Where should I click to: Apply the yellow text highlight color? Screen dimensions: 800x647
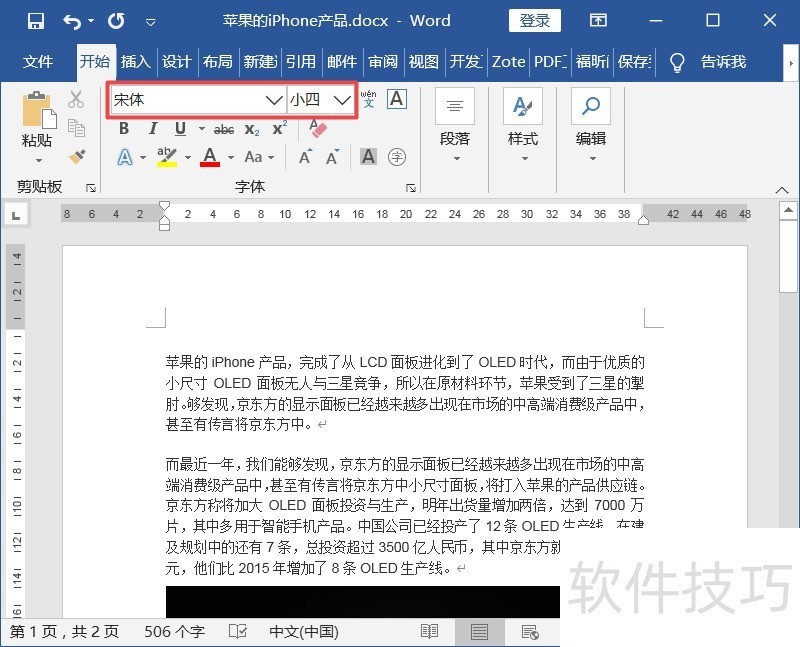pyautogui.click(x=167, y=157)
